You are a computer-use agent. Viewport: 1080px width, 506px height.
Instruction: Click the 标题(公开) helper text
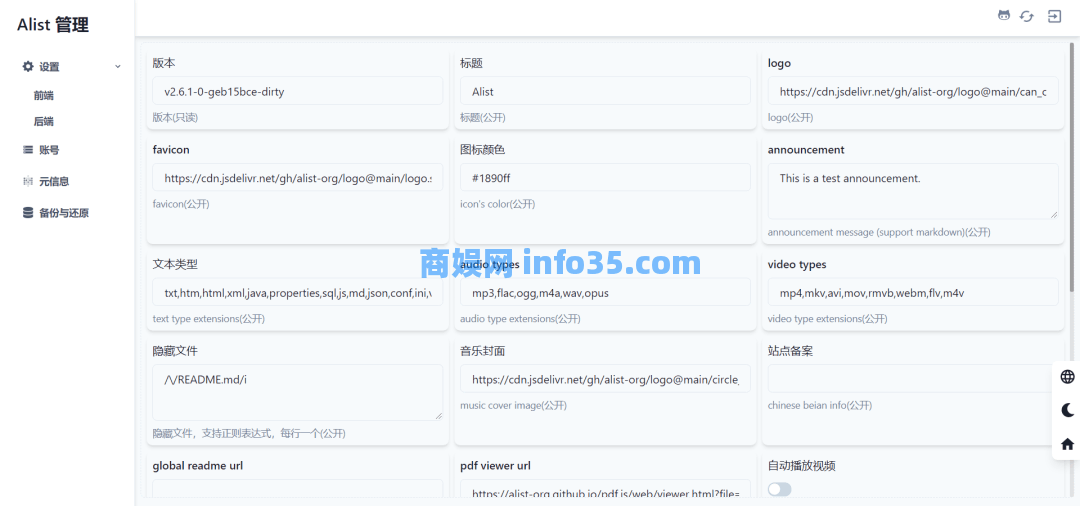[483, 118]
